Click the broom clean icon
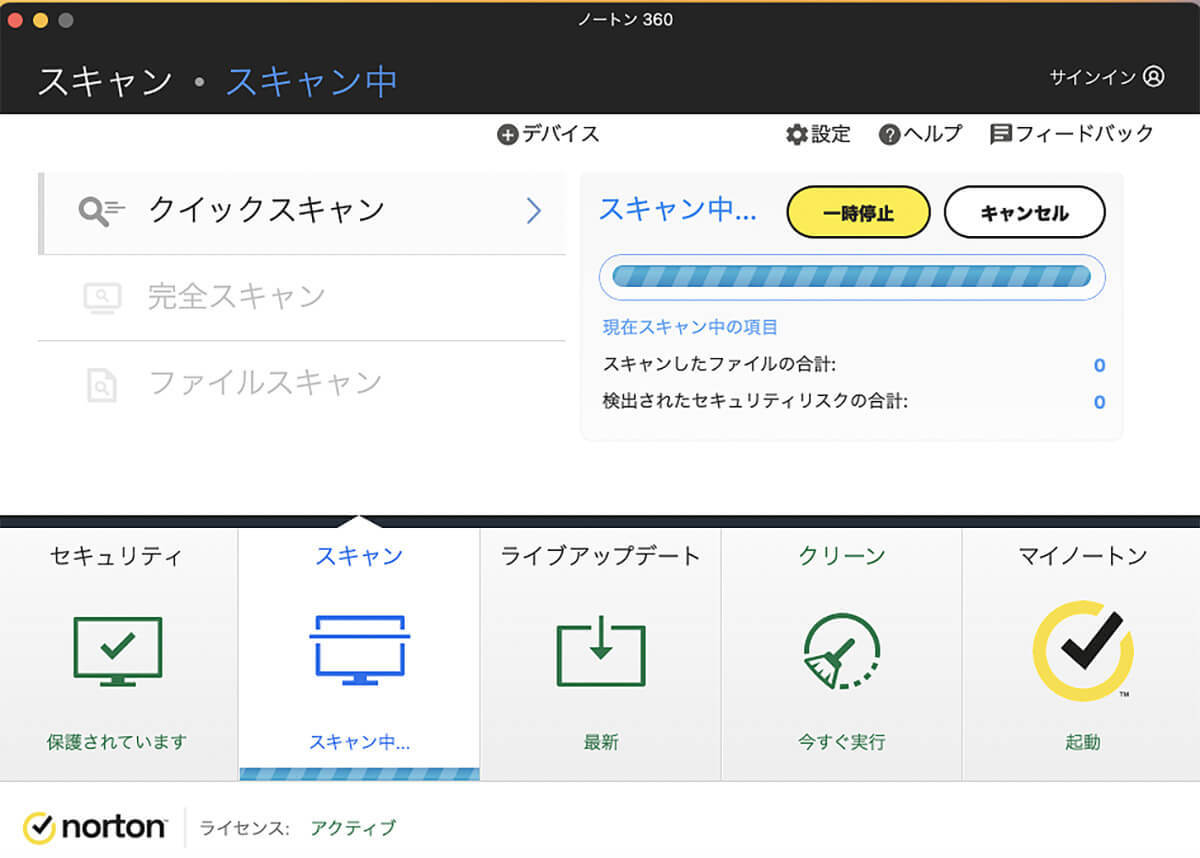This screenshot has height=858, width=1200. (842, 651)
